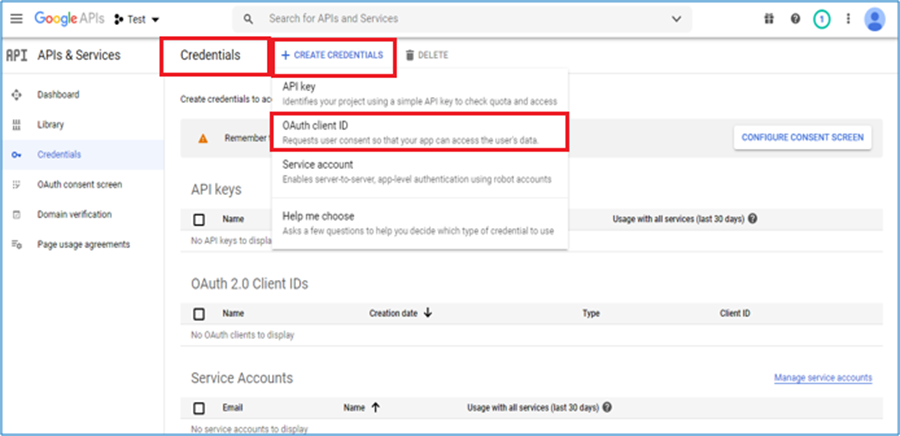Check the Service Accounts select-all box

click(199, 408)
